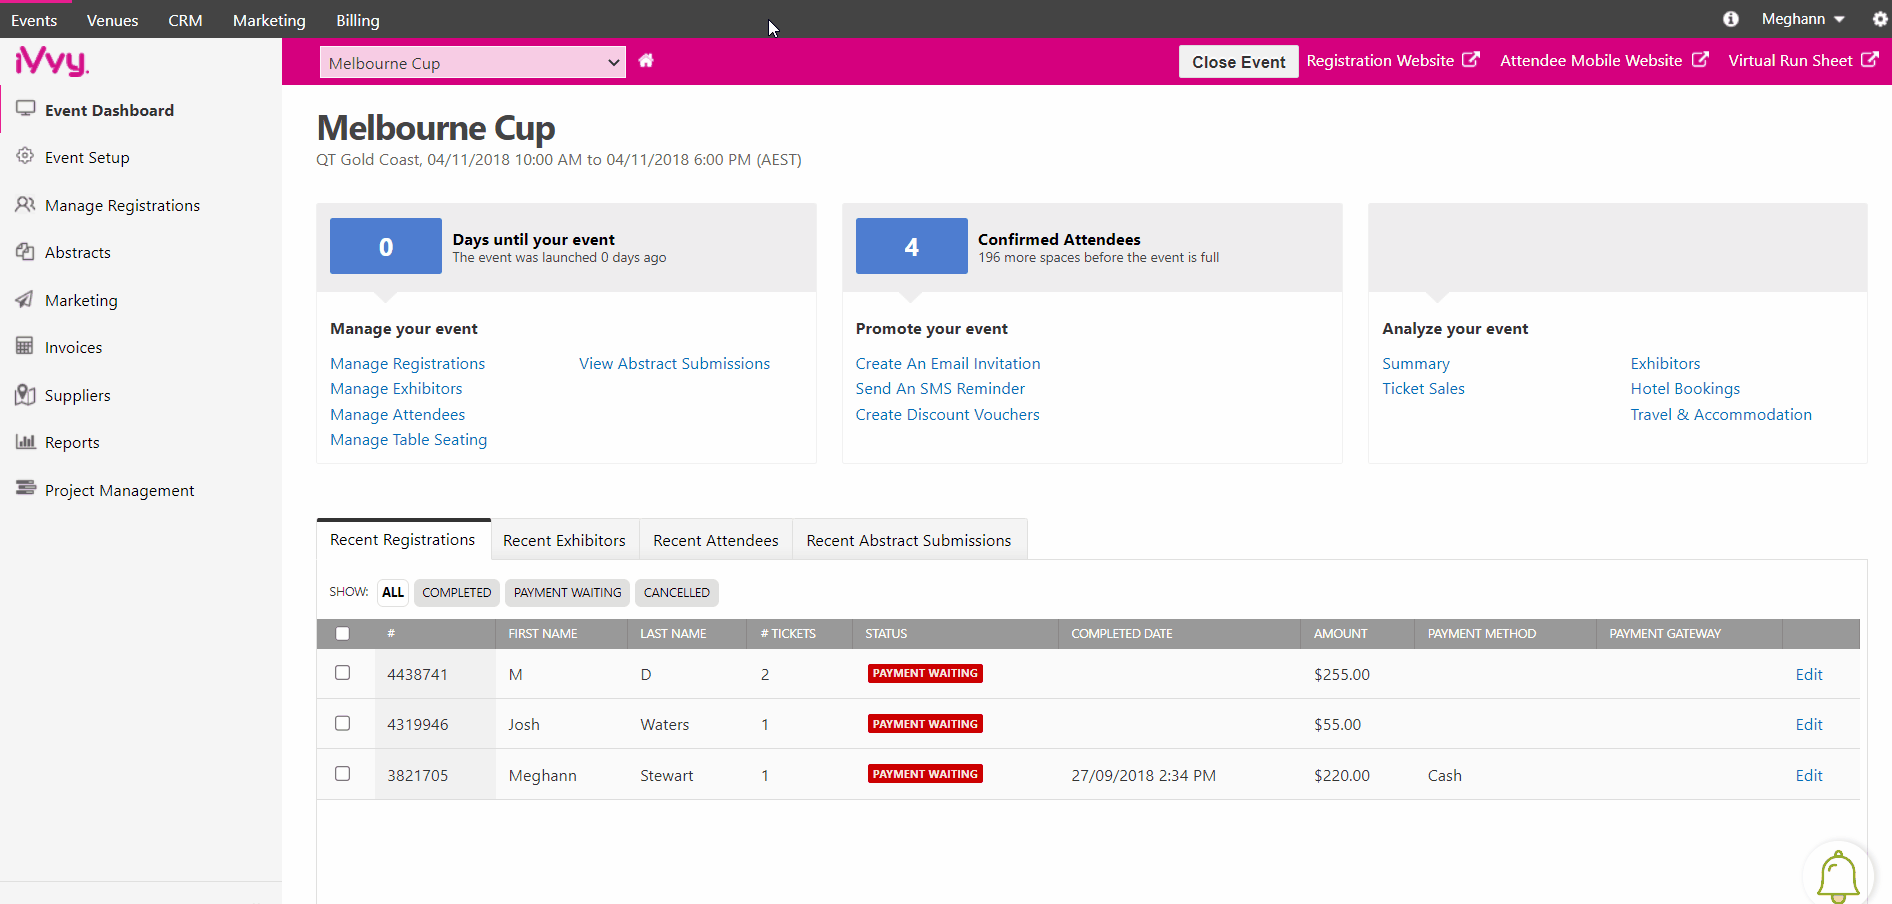Open the info icon in top bar
The image size is (1892, 904).
pos(1731,19)
